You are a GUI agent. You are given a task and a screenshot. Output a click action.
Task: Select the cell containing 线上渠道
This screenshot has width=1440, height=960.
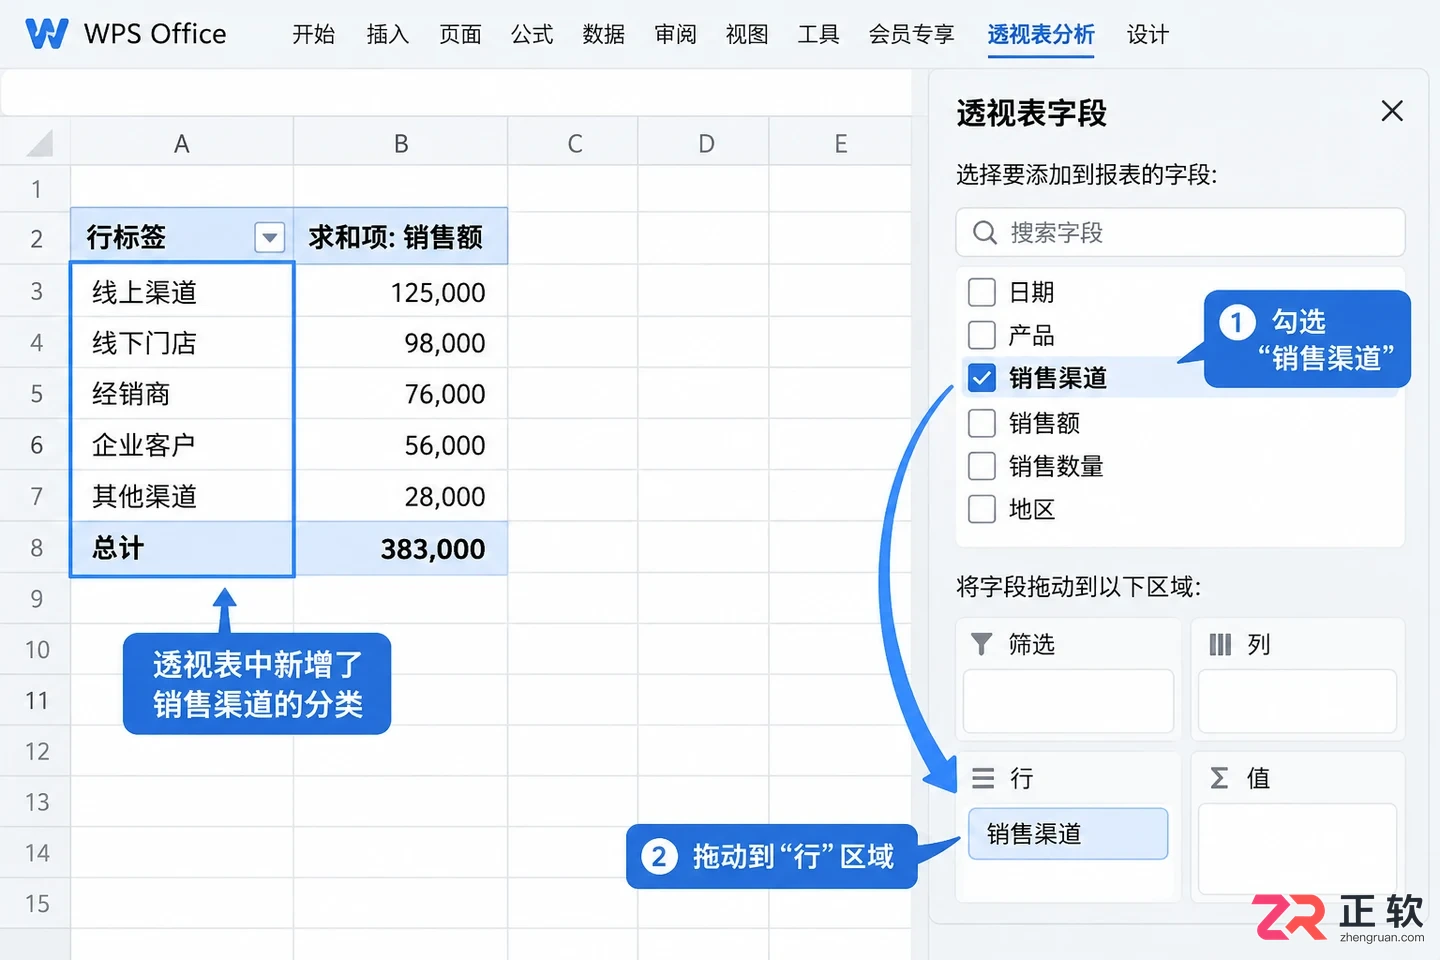click(182, 292)
